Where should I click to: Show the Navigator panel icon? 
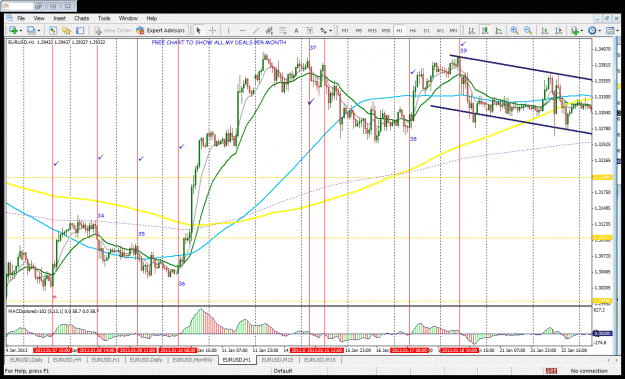66,30
